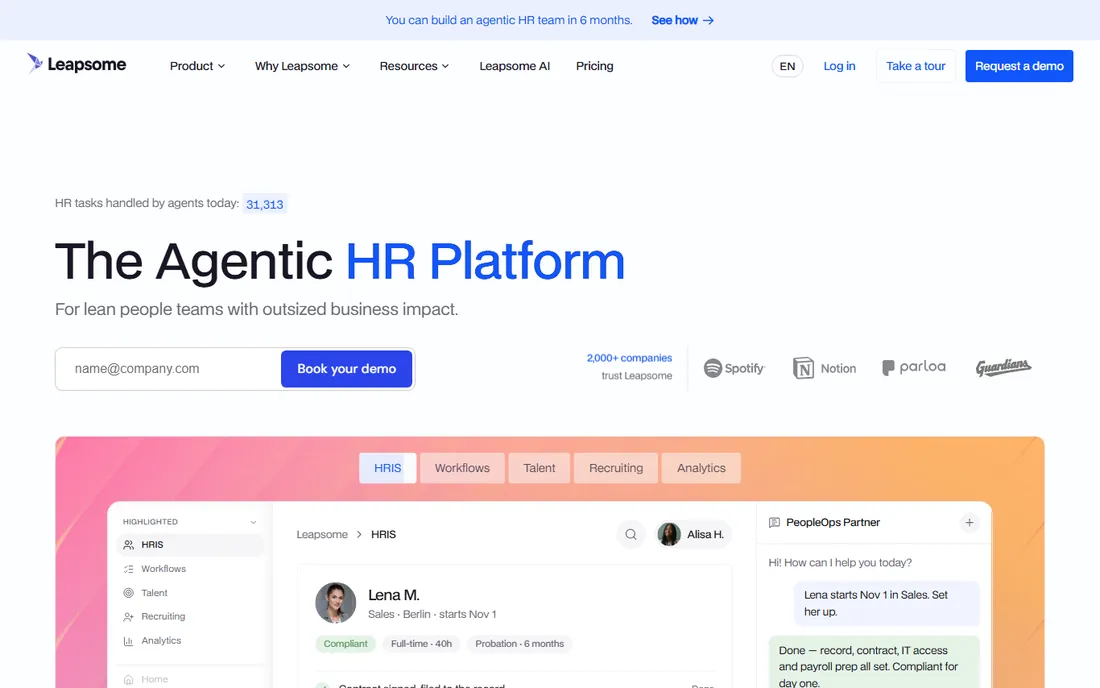Switch to the Analytics tab

pos(701,468)
